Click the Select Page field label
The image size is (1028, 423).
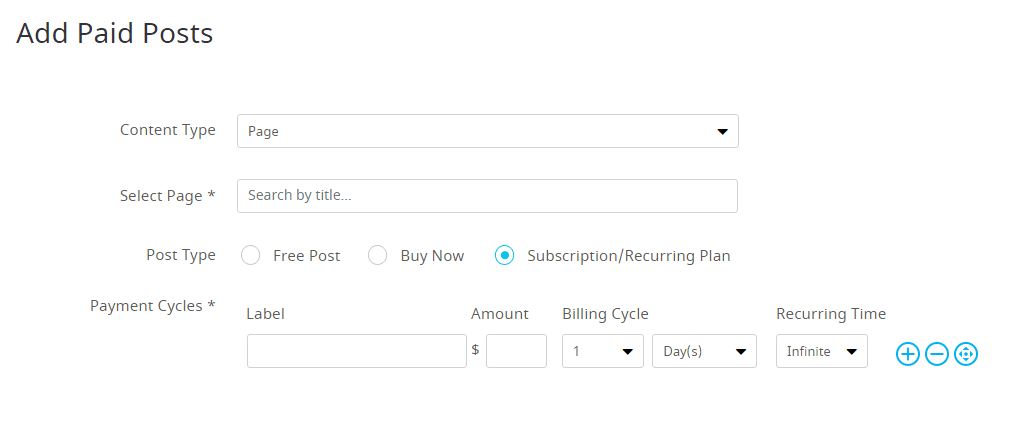coord(167,196)
